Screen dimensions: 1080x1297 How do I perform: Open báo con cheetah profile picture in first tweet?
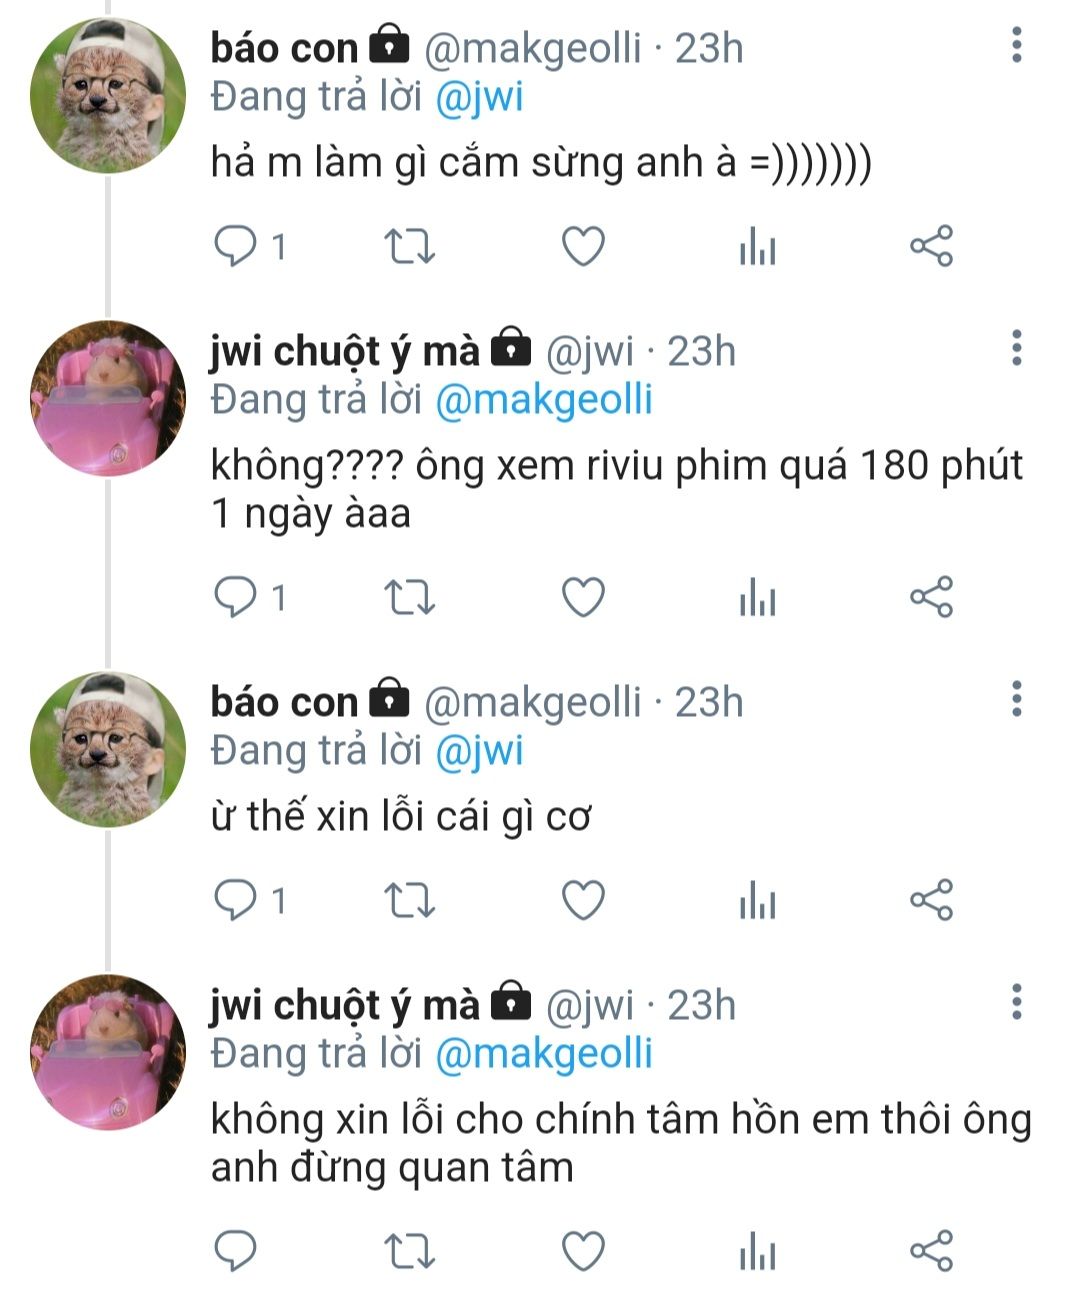click(108, 96)
